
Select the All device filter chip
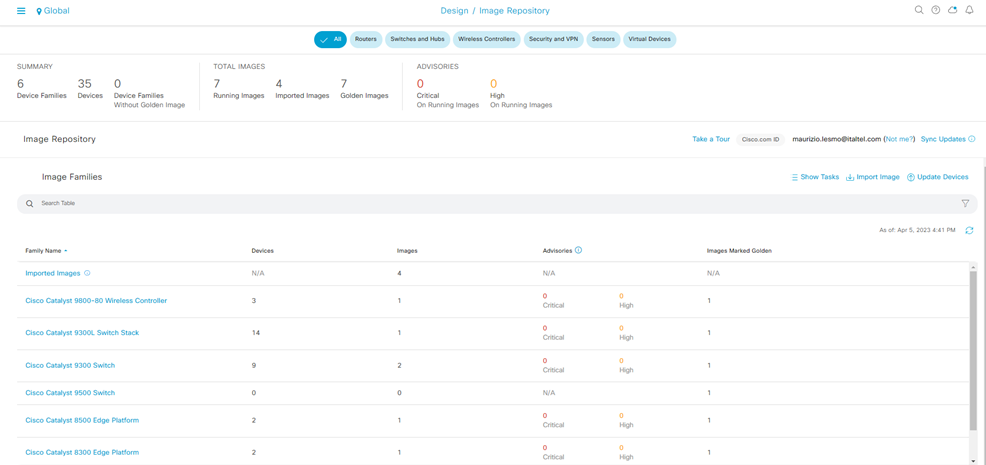pyautogui.click(x=330, y=39)
